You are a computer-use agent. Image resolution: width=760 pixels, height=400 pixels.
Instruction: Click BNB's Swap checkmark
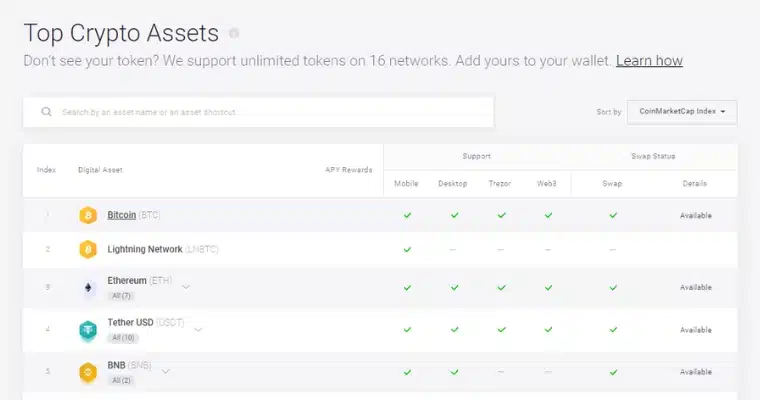click(x=613, y=372)
